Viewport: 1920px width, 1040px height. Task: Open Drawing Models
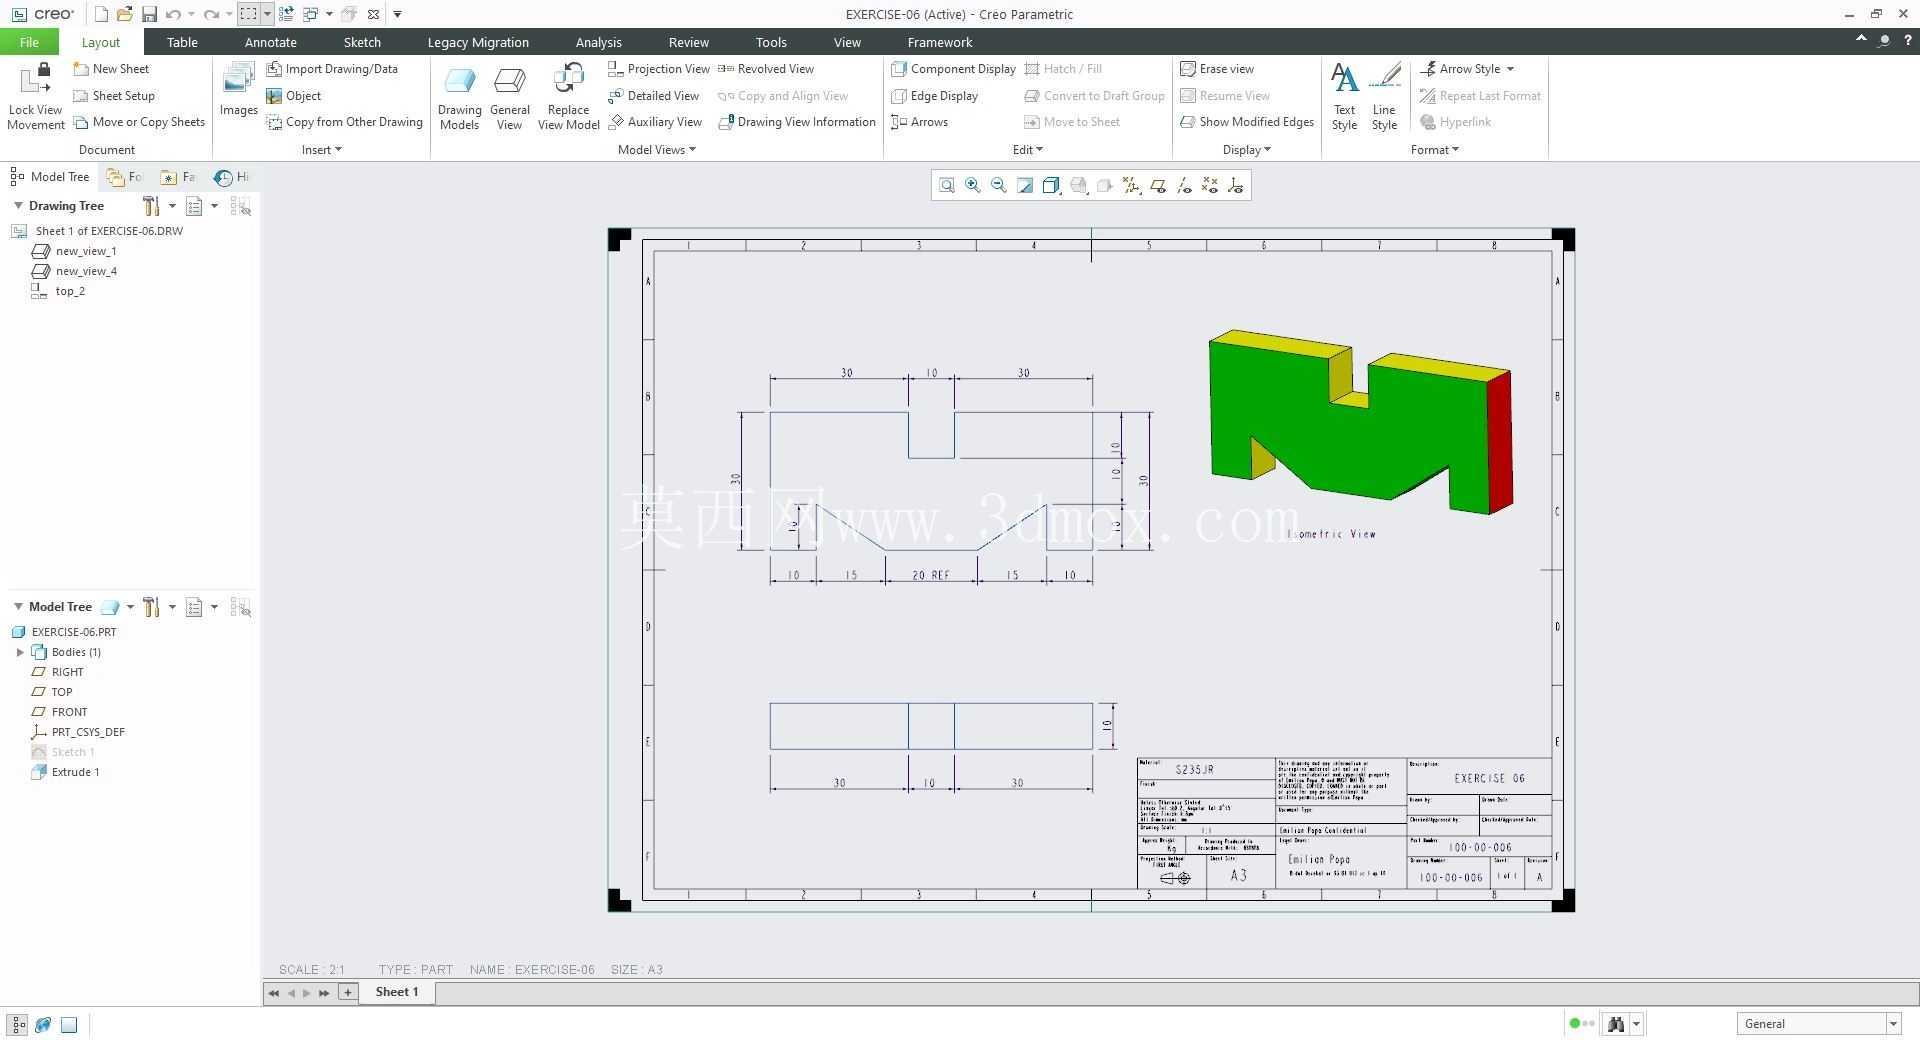[459, 97]
